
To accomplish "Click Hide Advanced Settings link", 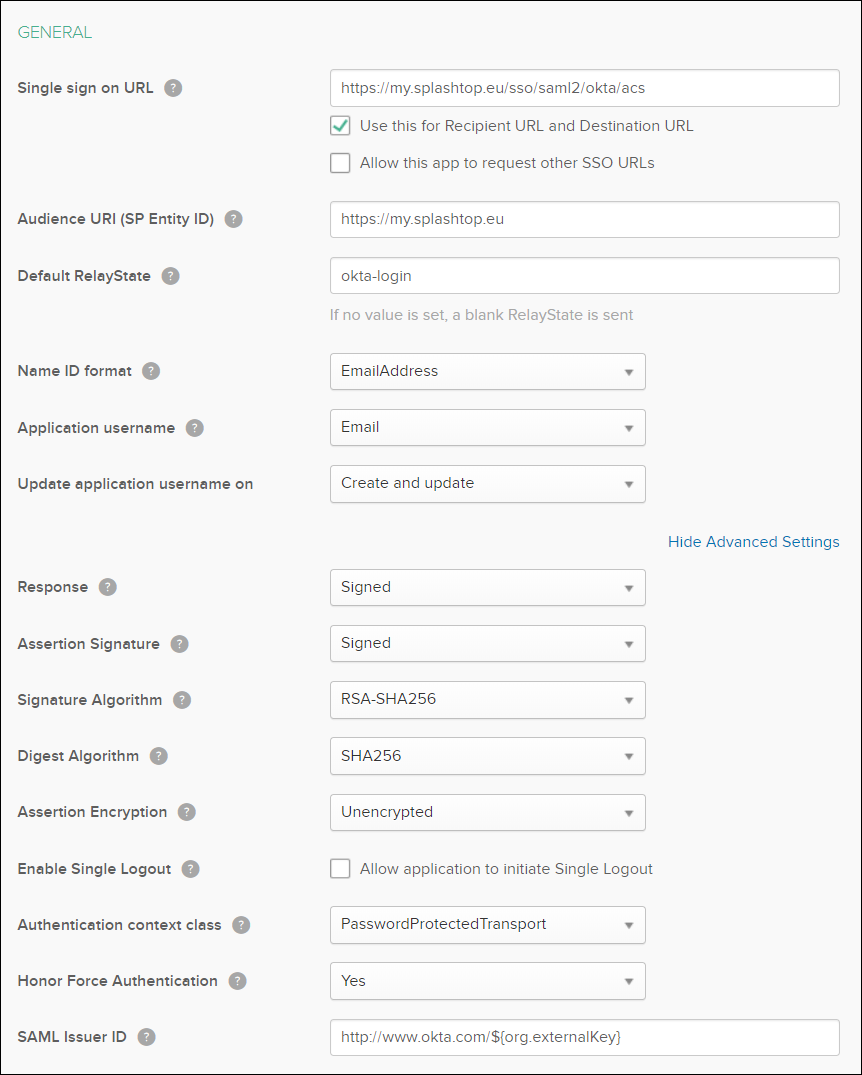I will click(754, 542).
